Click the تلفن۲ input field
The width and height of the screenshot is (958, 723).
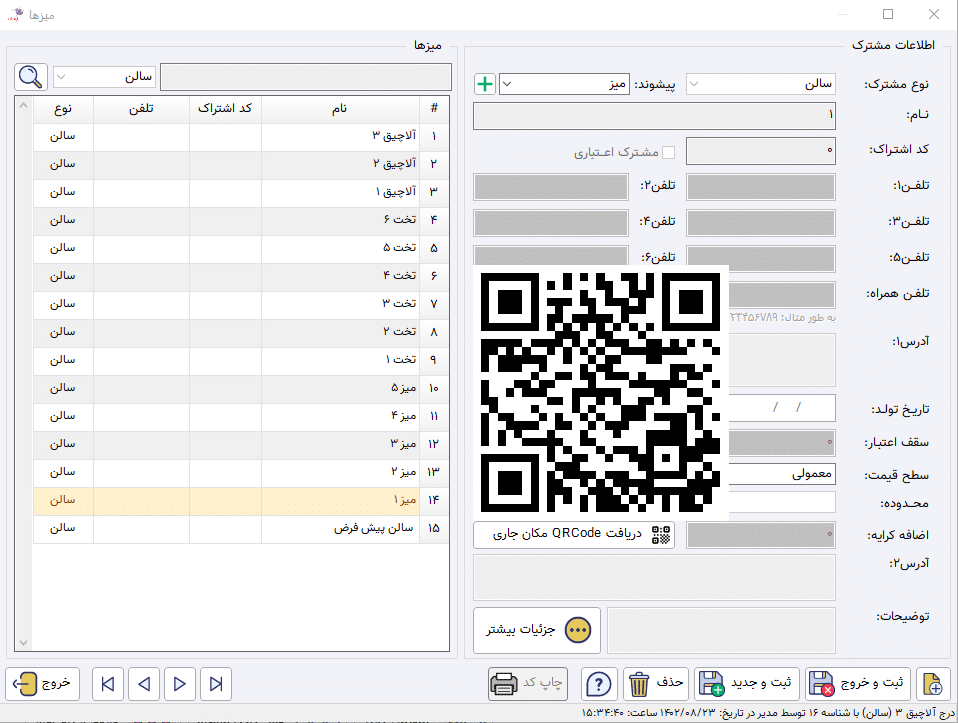point(550,187)
